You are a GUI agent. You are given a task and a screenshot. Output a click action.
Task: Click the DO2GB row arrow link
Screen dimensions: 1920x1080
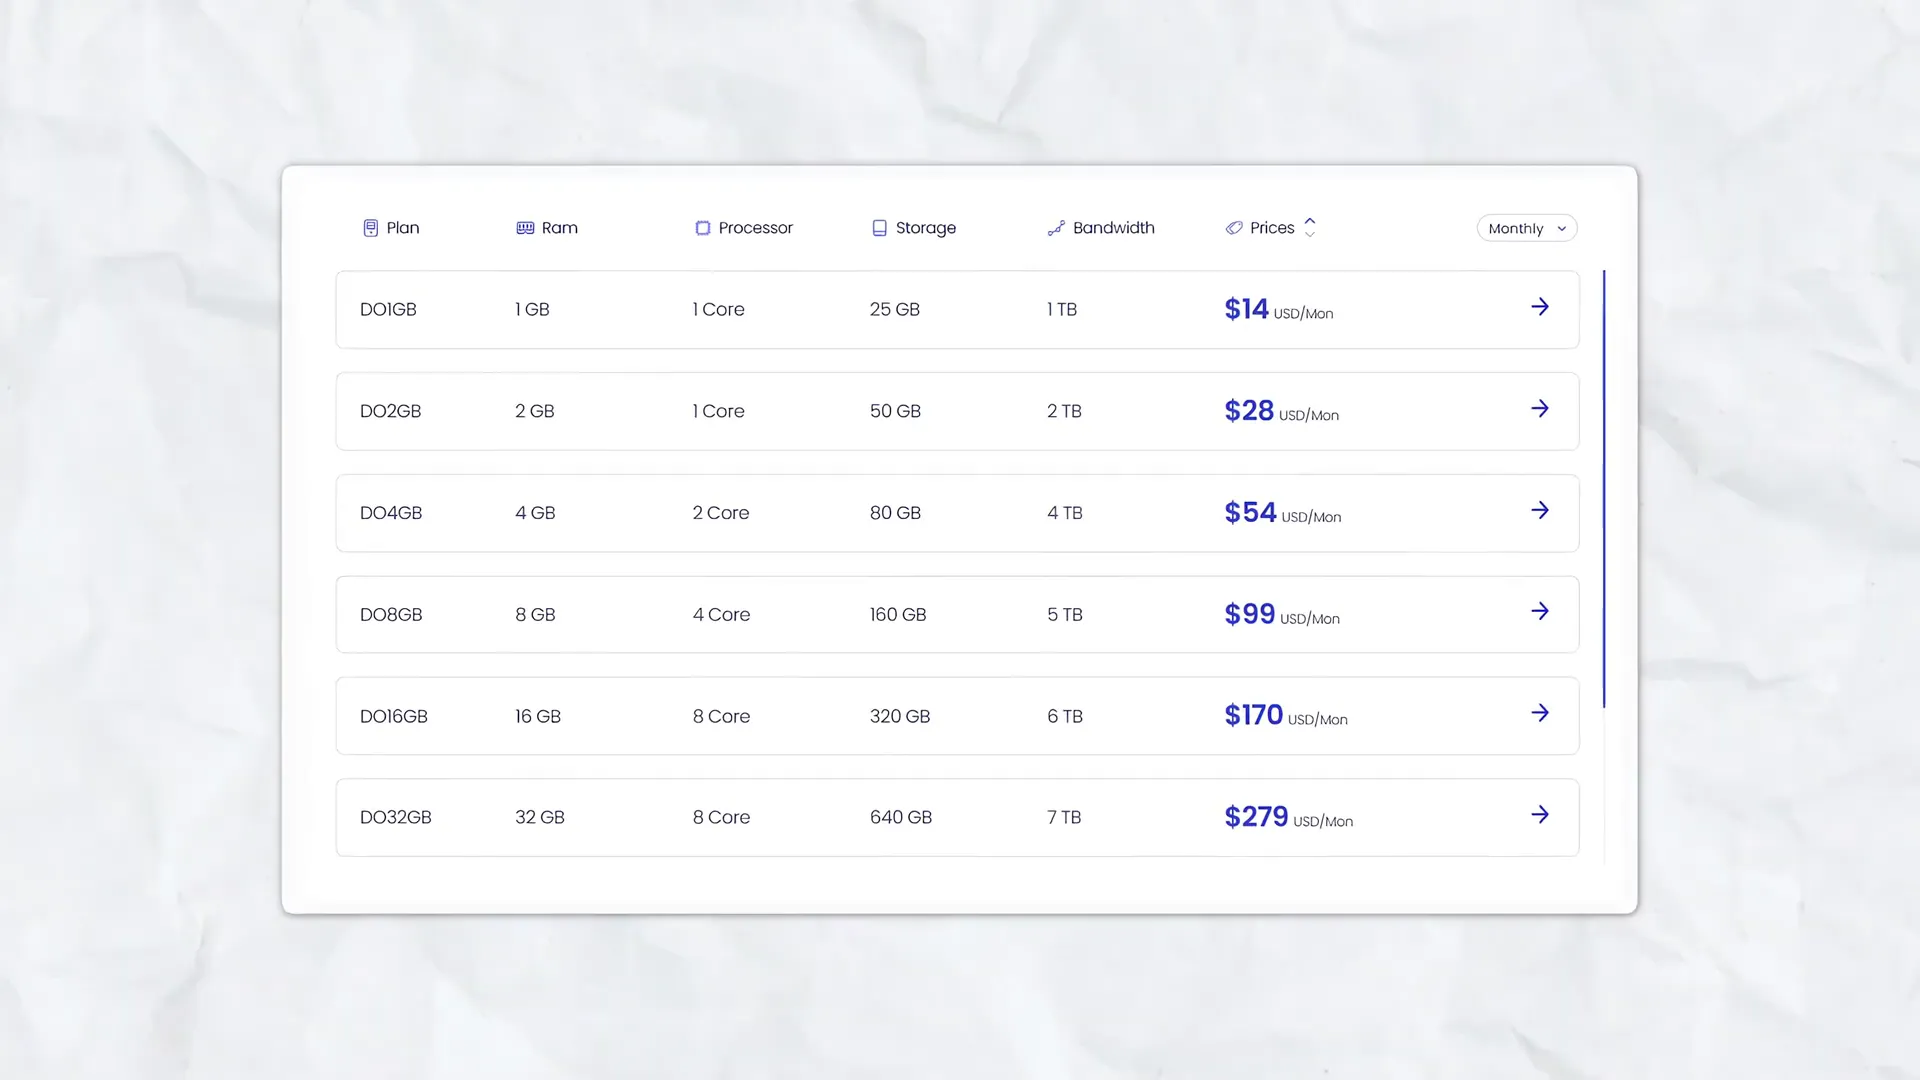pos(1539,409)
